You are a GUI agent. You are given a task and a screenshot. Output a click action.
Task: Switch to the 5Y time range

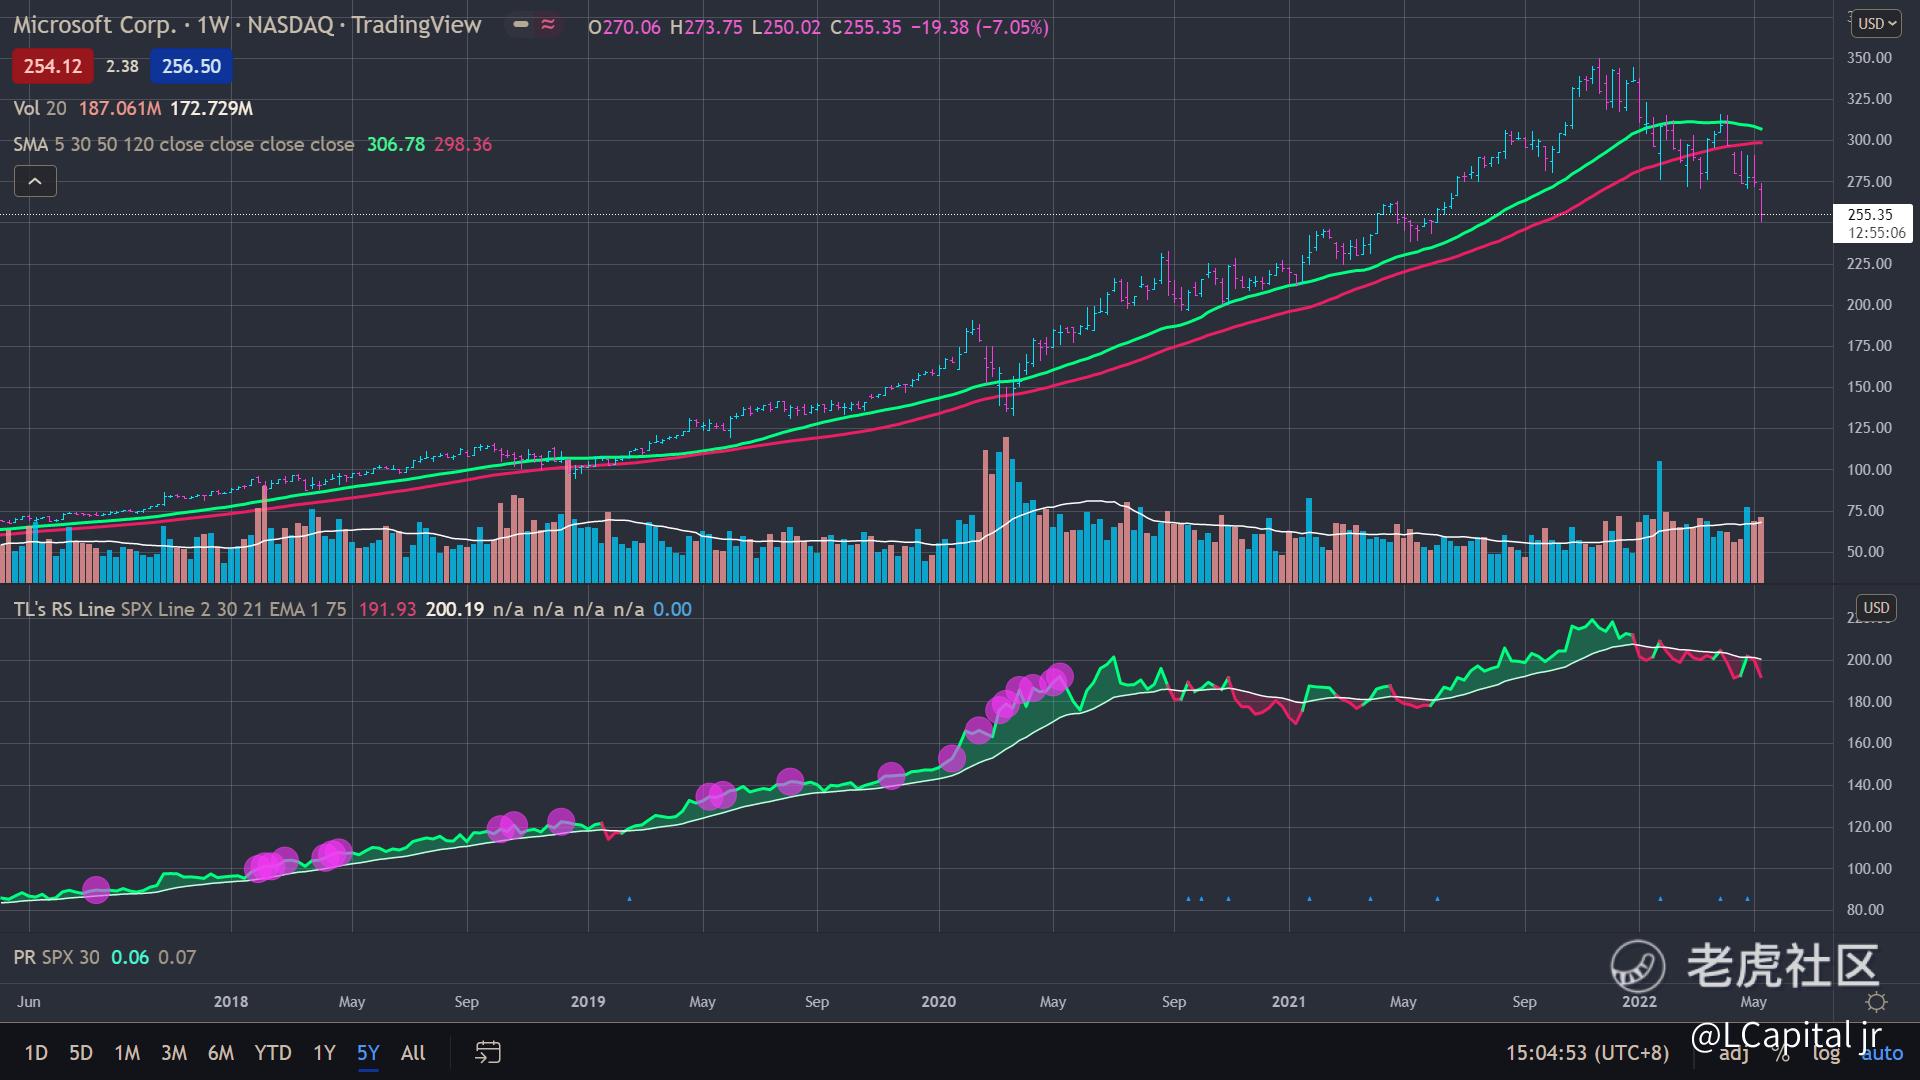368,1052
